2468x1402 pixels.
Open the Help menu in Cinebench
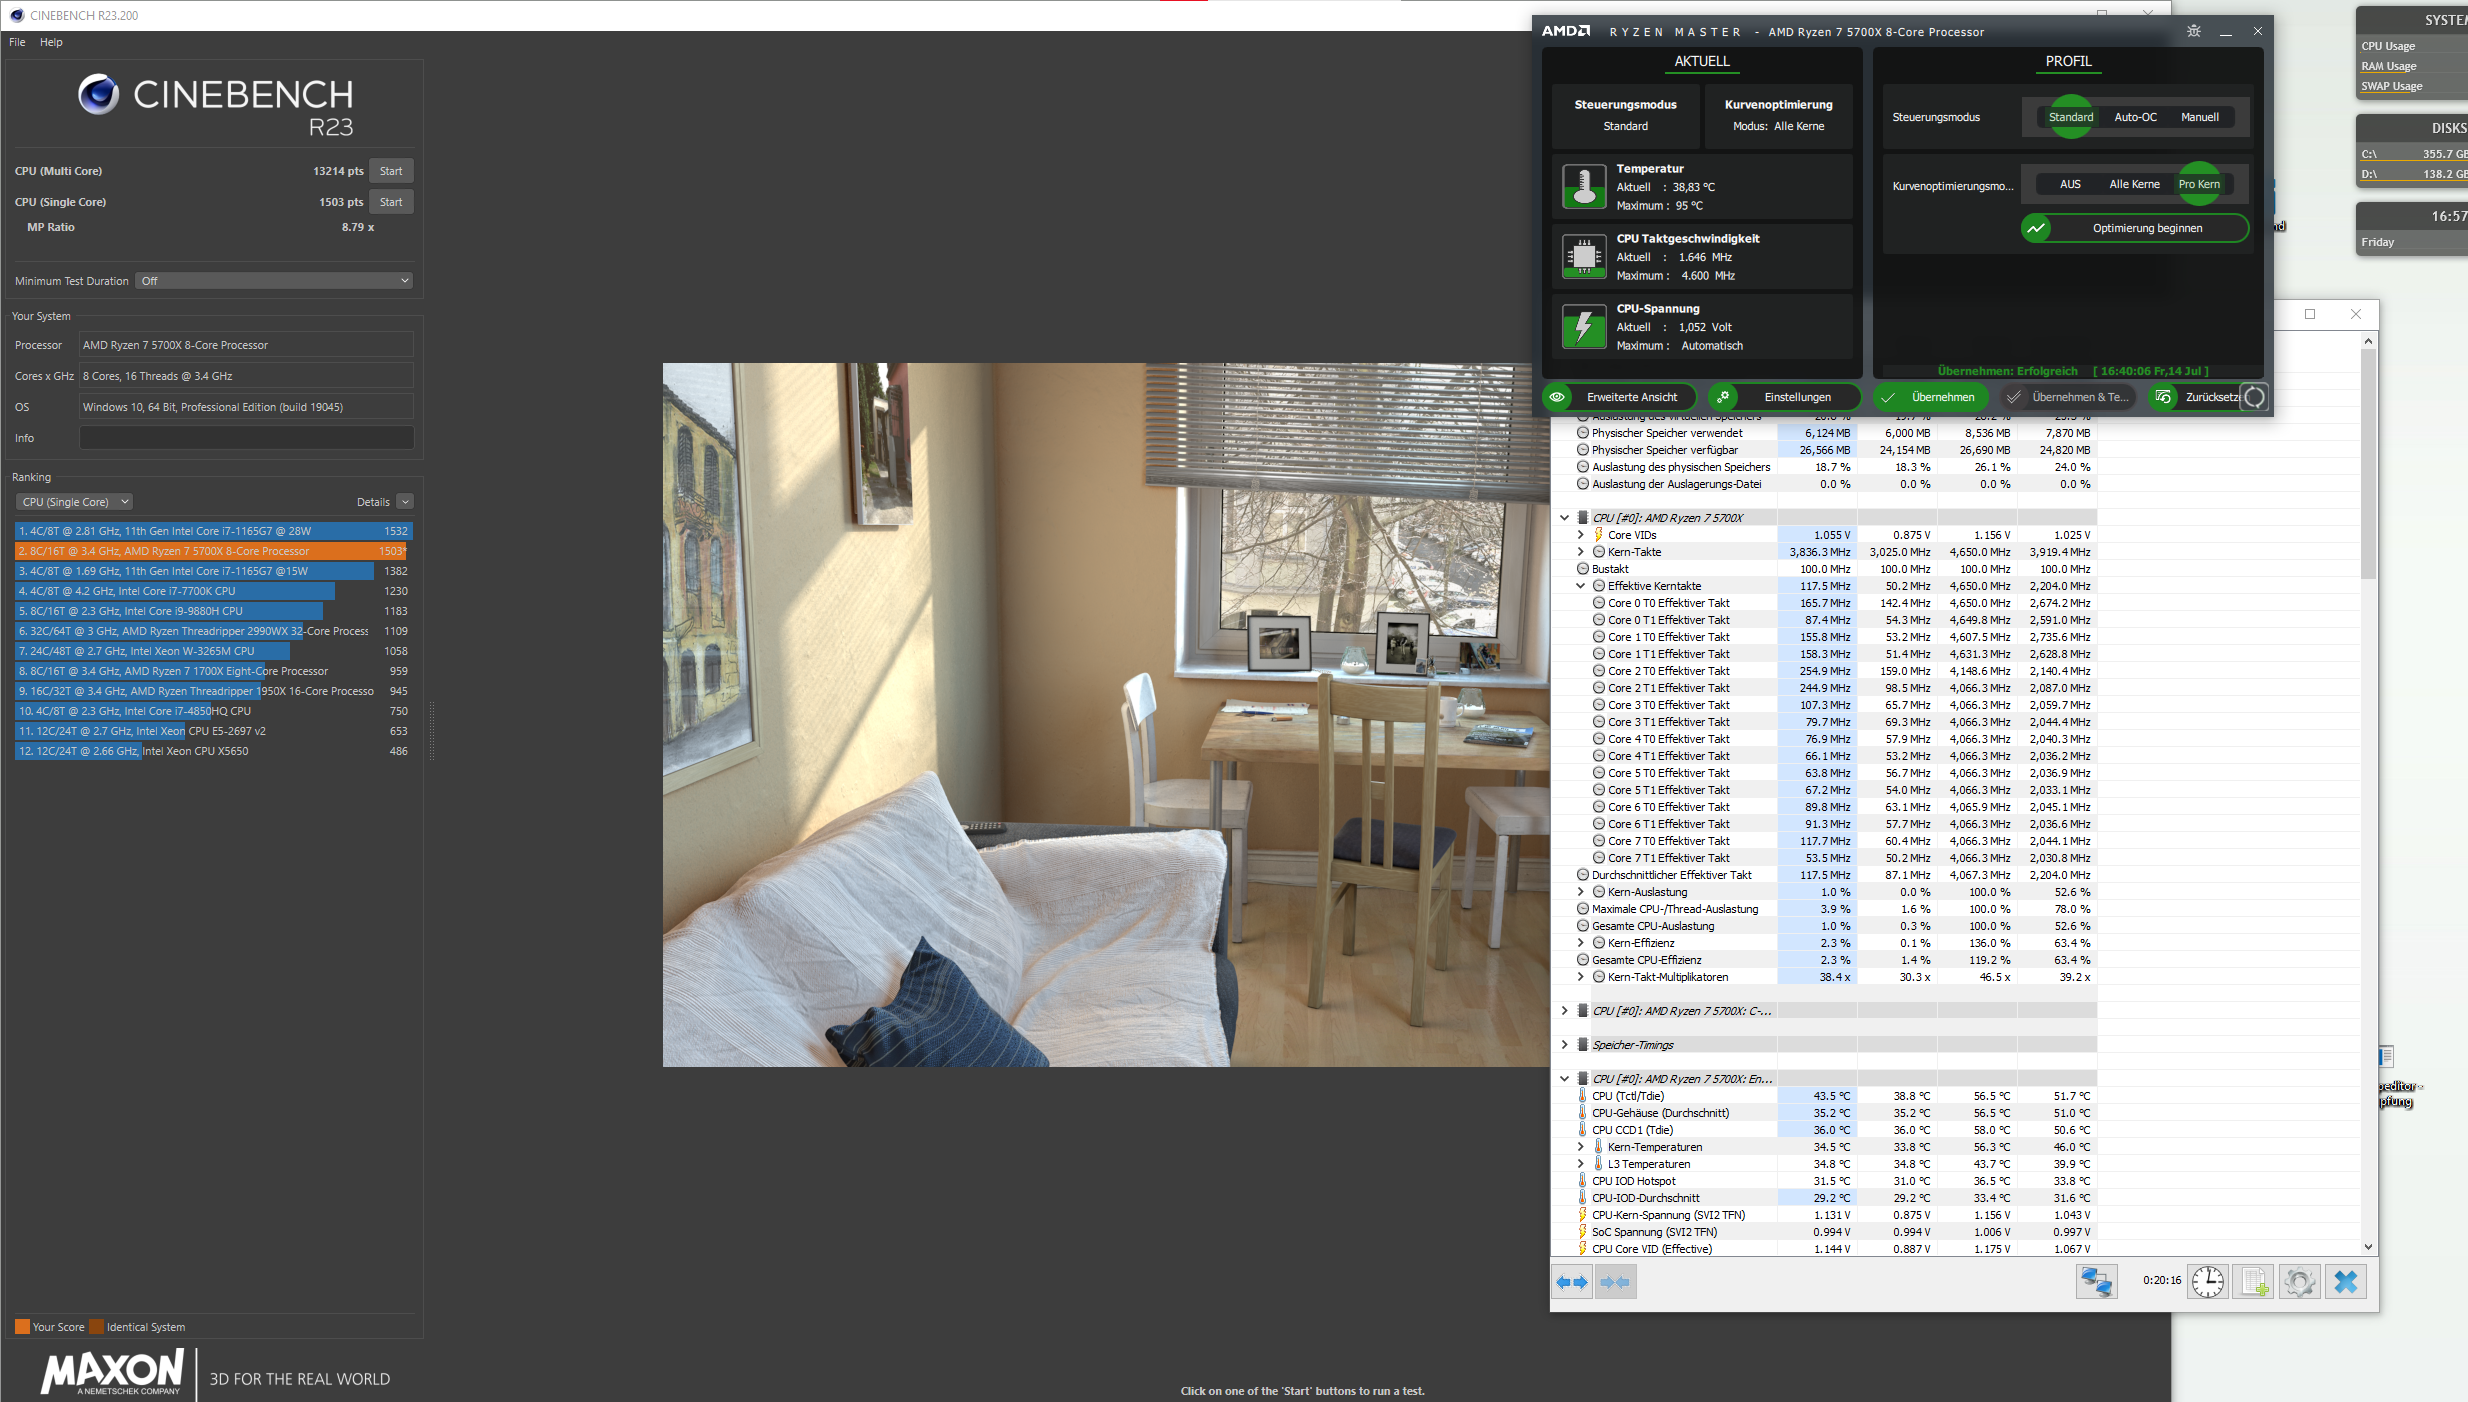click(51, 42)
